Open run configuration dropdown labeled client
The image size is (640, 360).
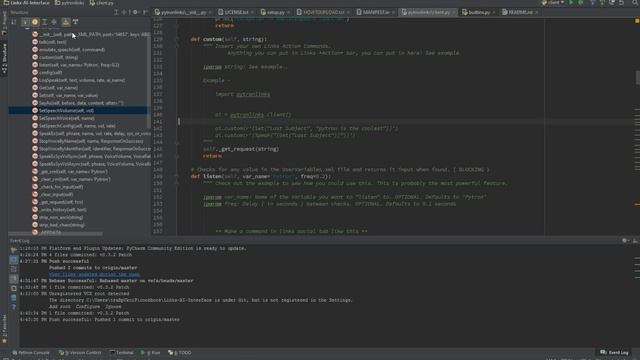[553, 3]
